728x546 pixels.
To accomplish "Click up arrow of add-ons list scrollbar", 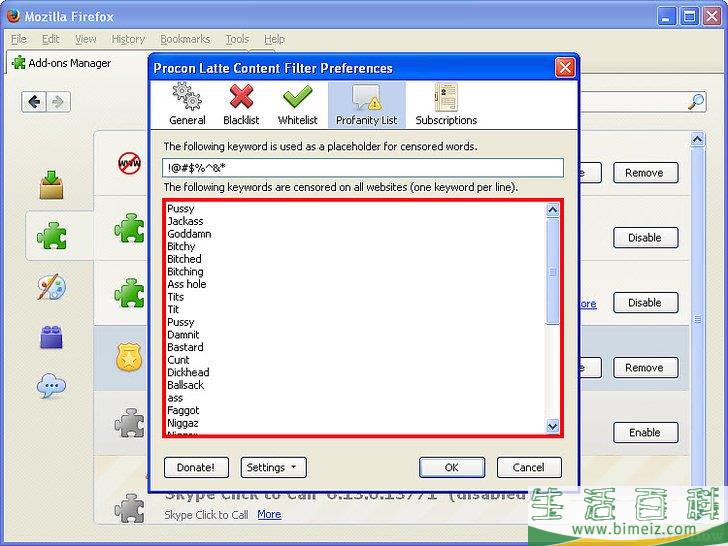I will (x=697, y=139).
